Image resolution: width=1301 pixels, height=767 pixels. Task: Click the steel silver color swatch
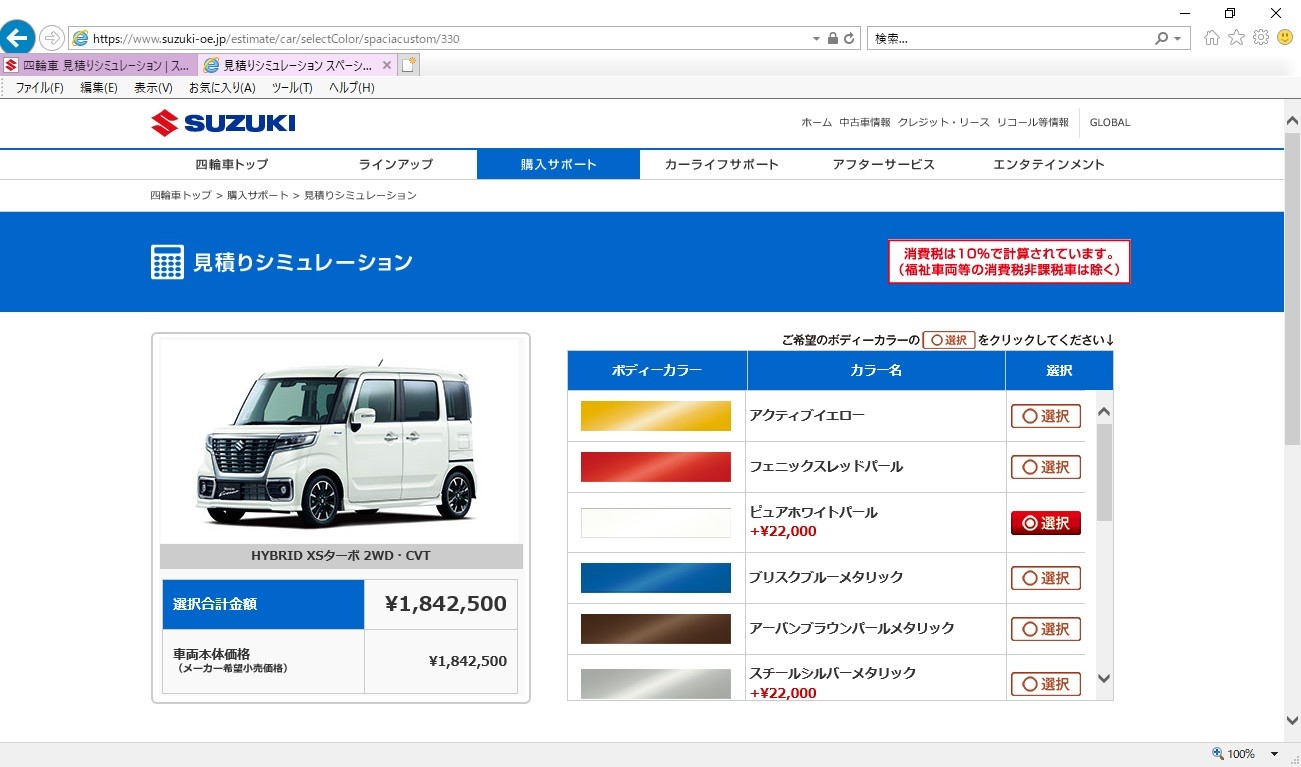[656, 684]
